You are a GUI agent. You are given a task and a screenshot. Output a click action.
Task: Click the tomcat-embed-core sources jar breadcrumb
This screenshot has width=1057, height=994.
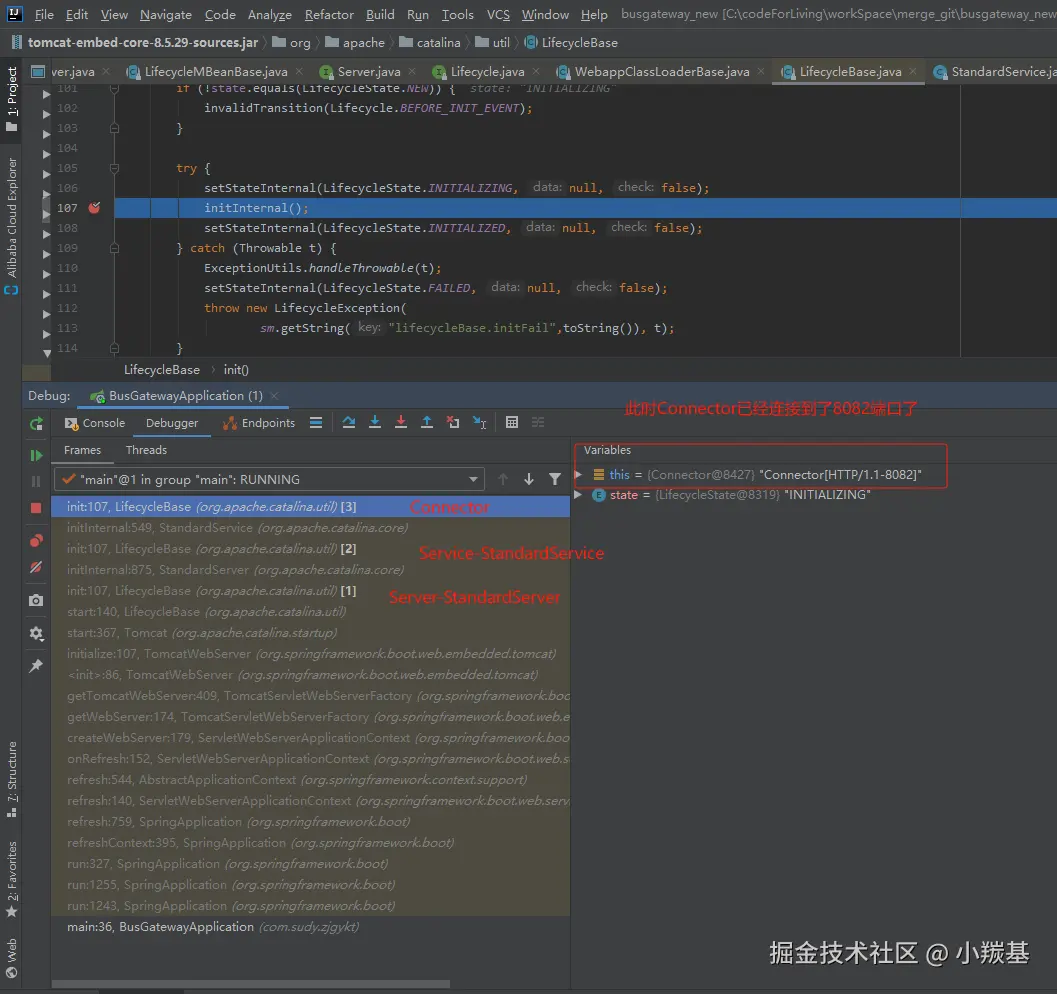[x=135, y=42]
